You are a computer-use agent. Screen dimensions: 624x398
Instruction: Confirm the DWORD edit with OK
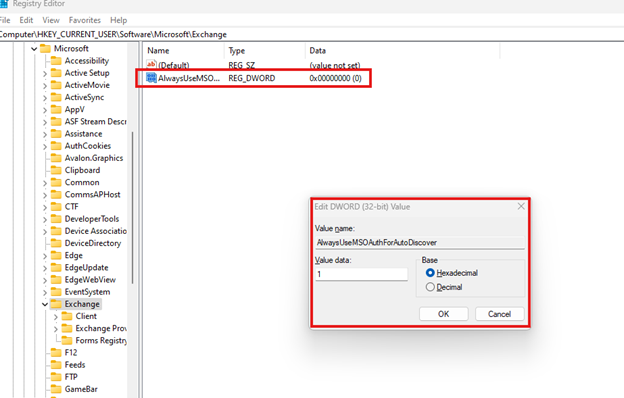[443, 314]
